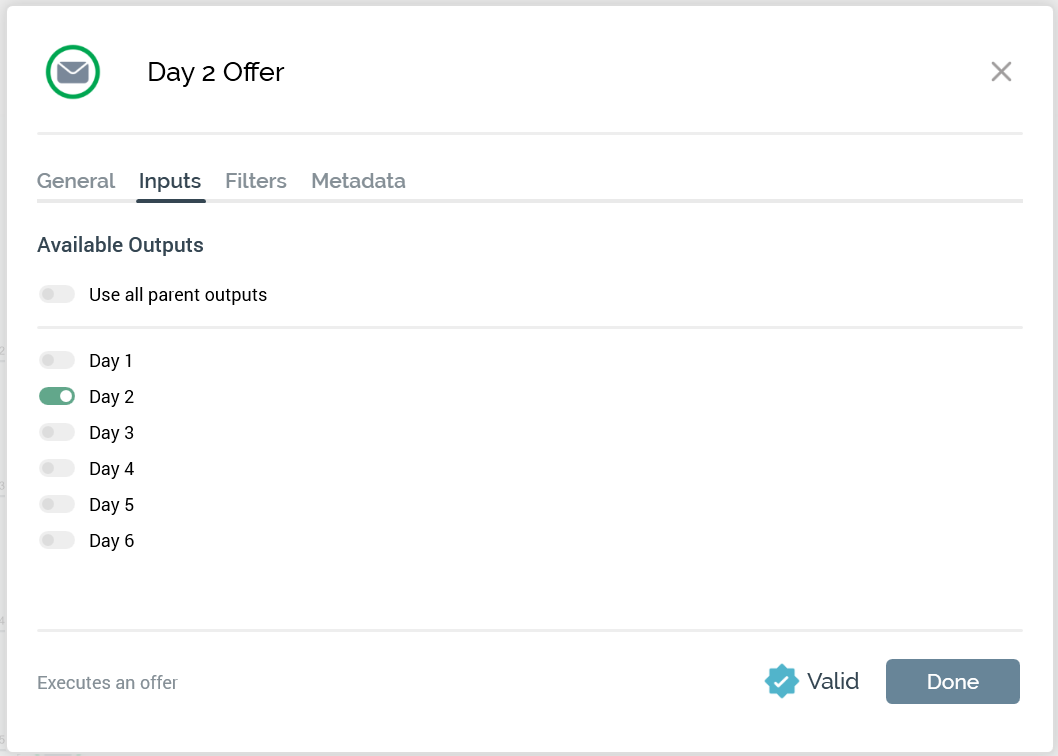
Task: Select the Inputs tab
Action: pyautogui.click(x=170, y=181)
